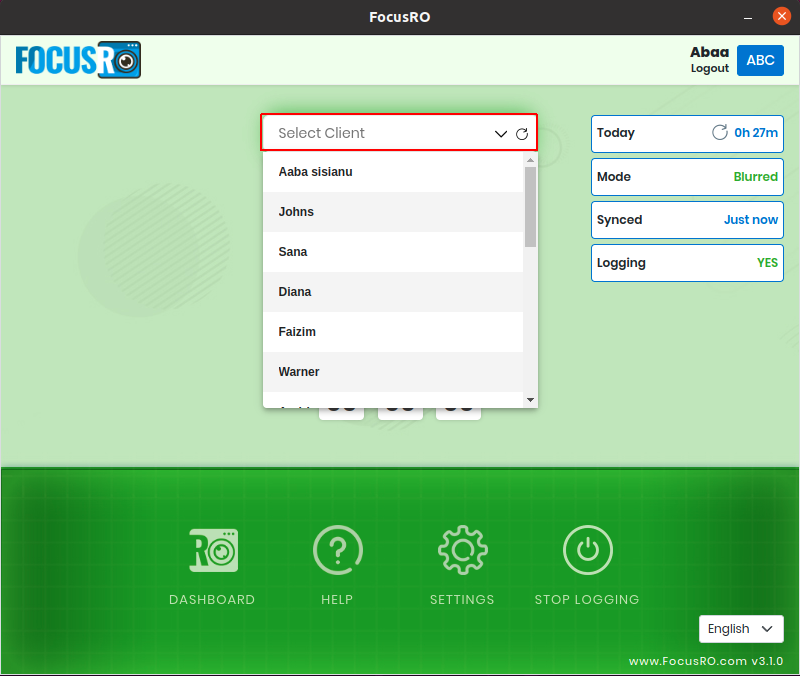This screenshot has height=676, width=800.
Task: Click www.FocusRO.com v3.1.0 footer text
Action: [x=706, y=661]
